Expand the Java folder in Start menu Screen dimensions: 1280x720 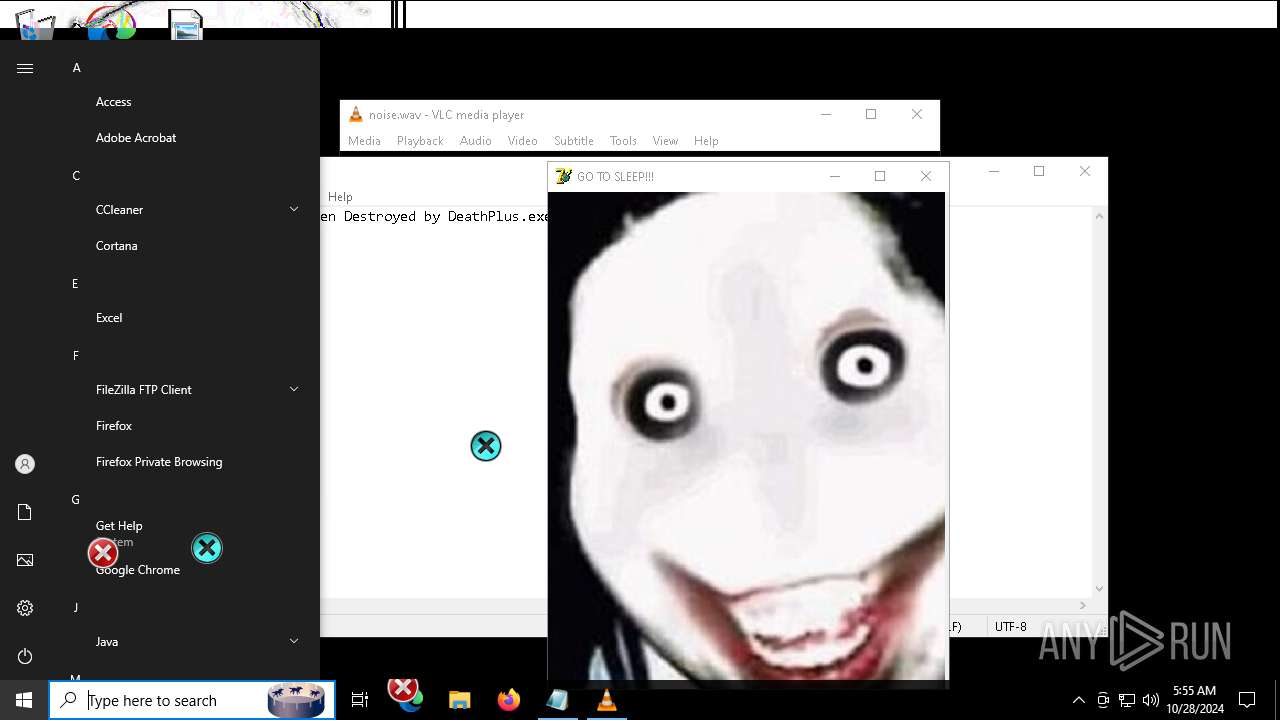[x=294, y=641]
